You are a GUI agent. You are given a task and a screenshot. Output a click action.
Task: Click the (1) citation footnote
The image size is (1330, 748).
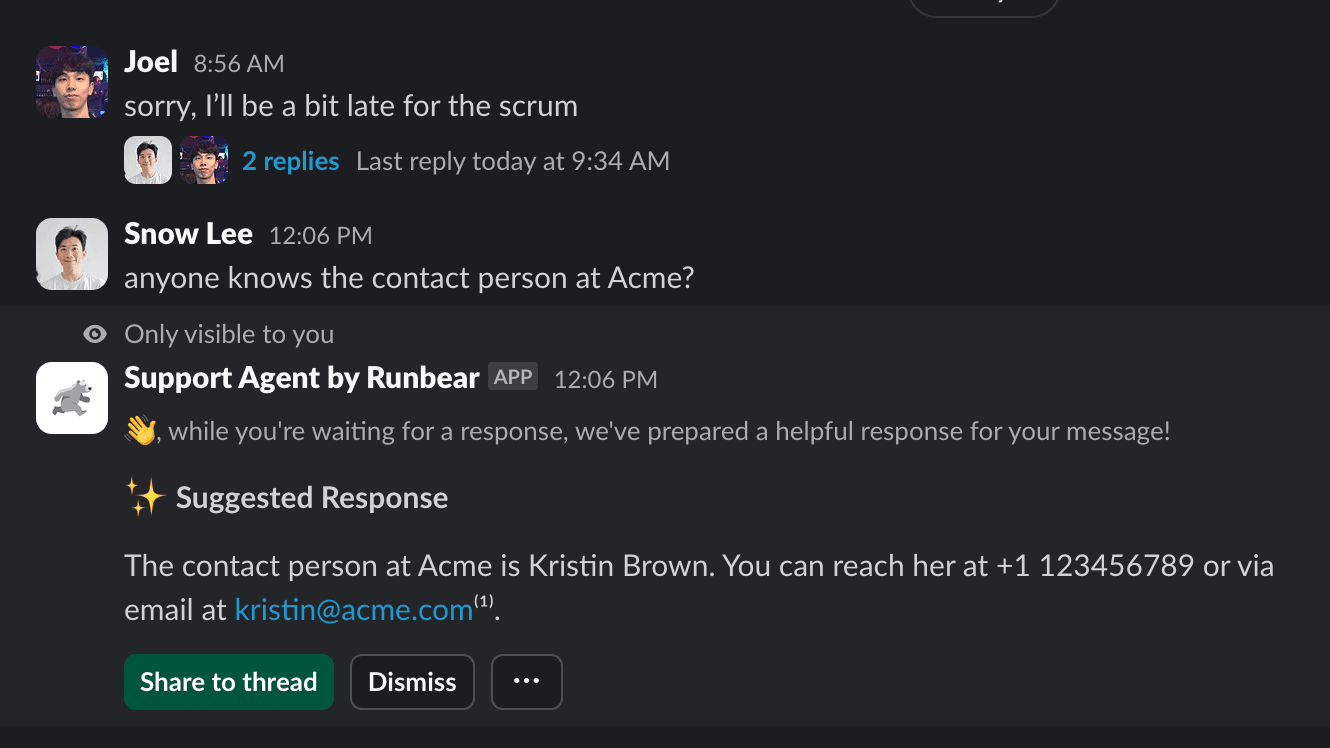pos(484,602)
